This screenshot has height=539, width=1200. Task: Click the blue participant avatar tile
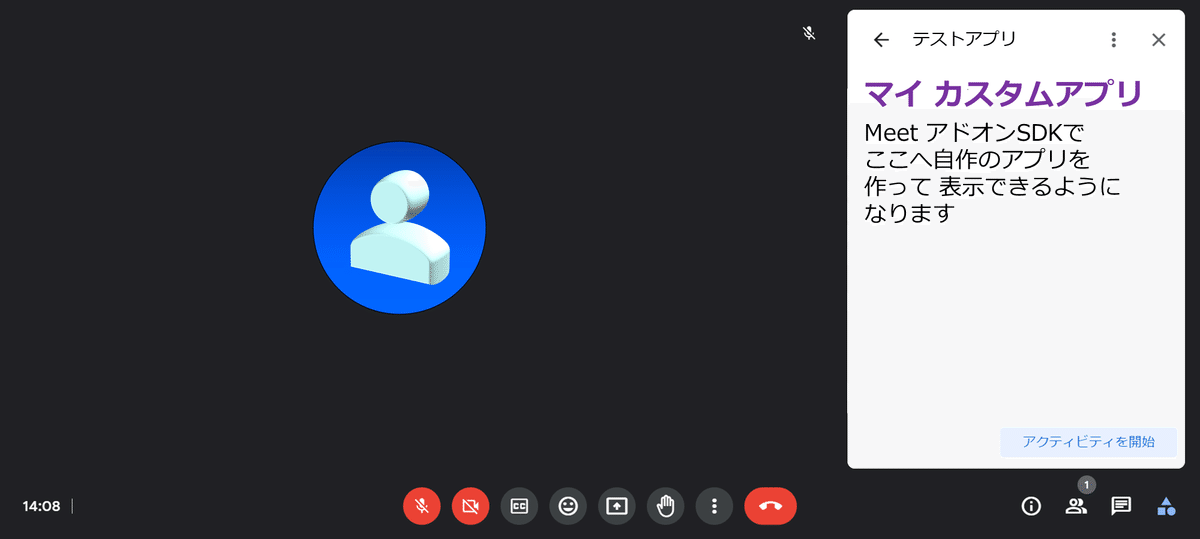tap(400, 228)
